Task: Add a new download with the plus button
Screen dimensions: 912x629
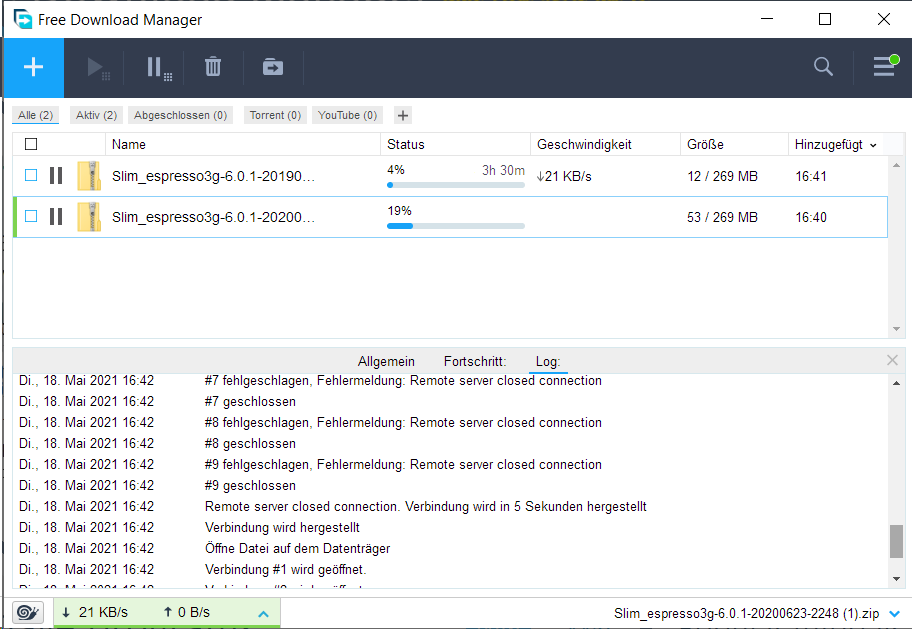Action: pyautogui.click(x=34, y=67)
